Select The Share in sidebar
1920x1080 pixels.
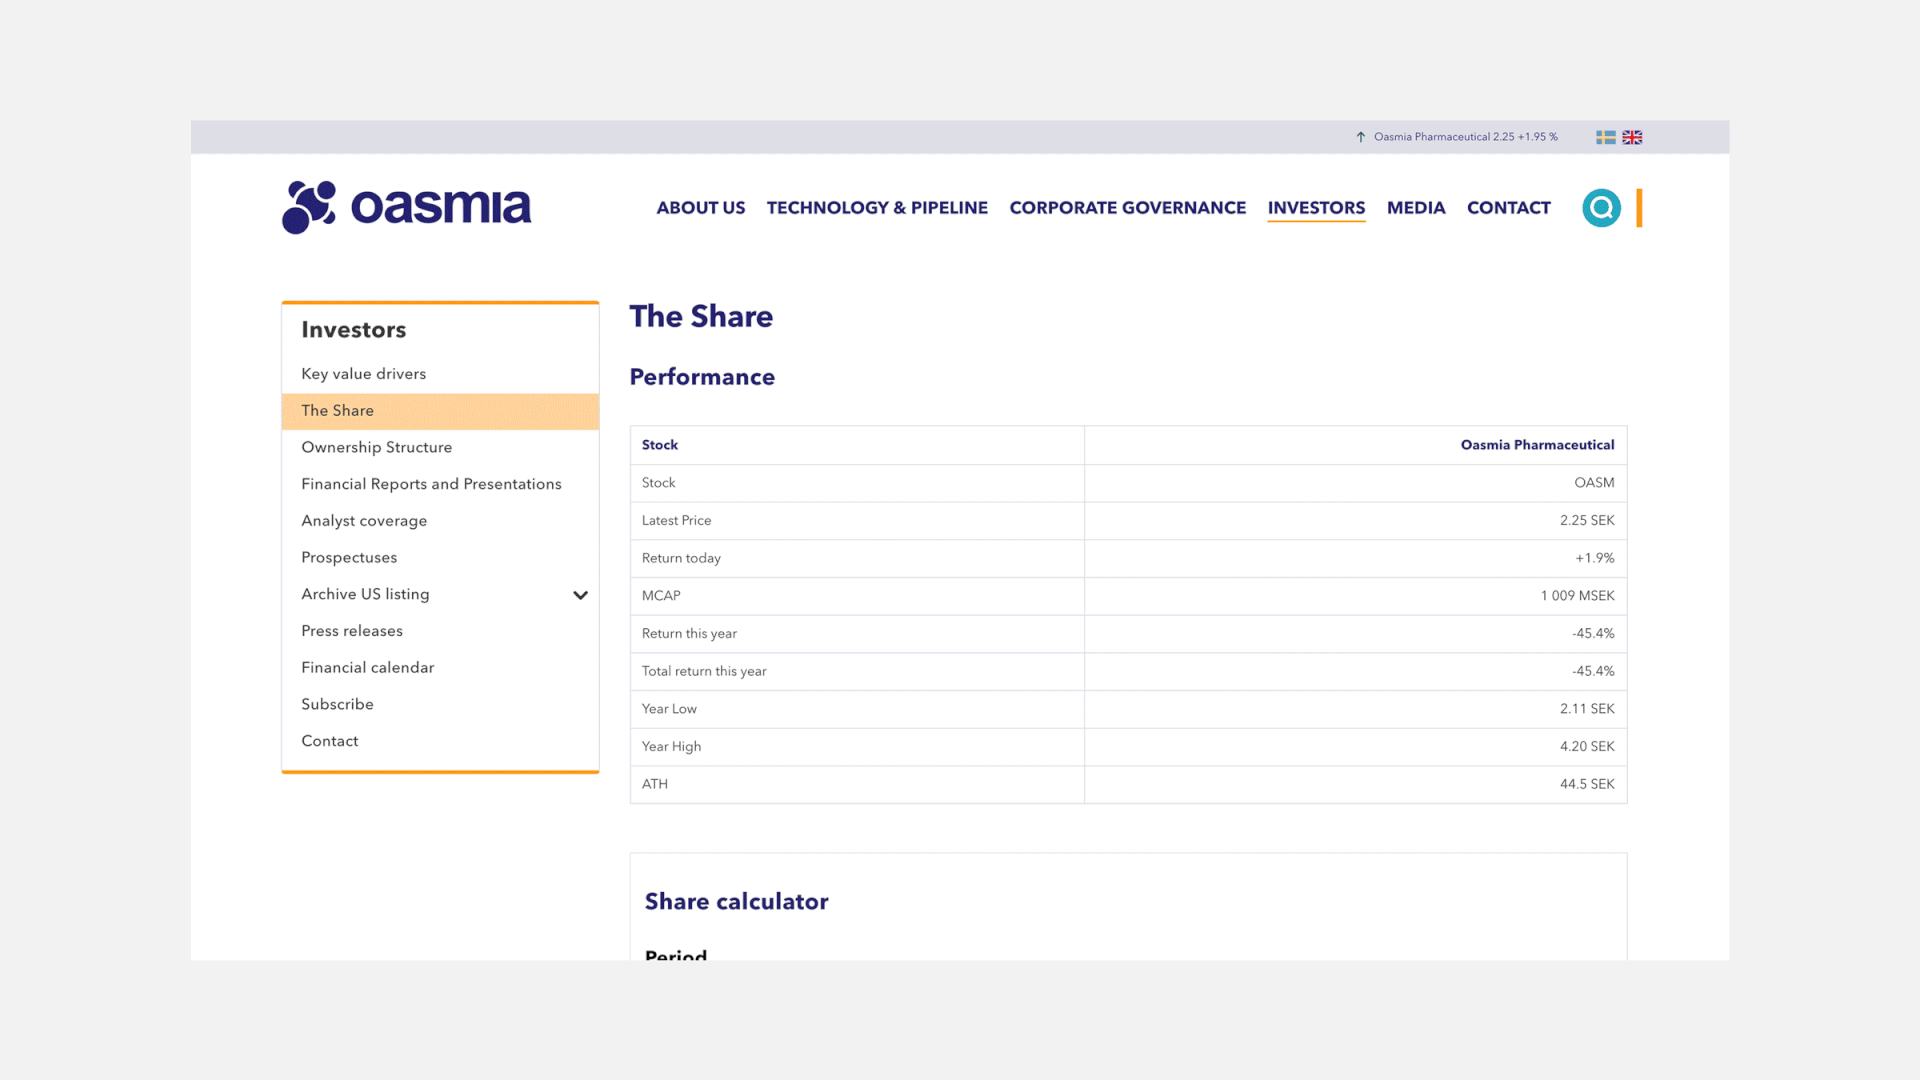point(440,411)
